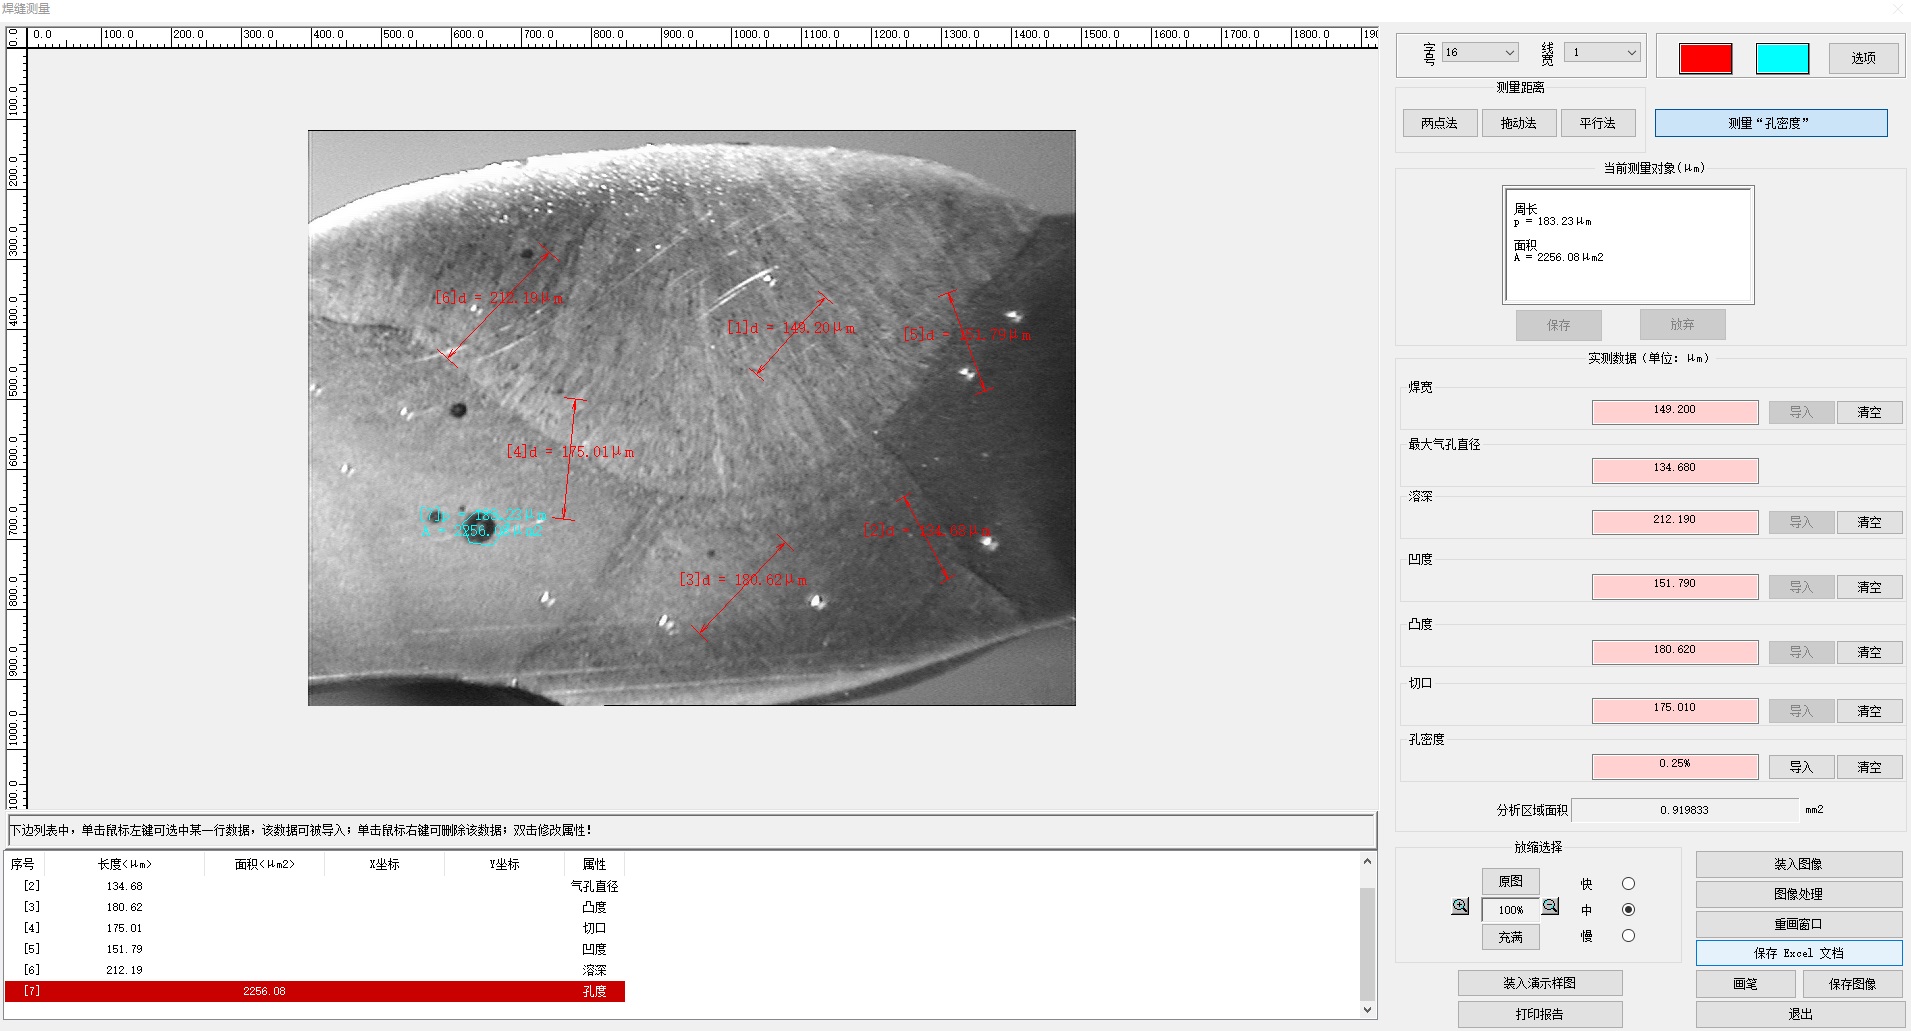Viewport: 1911px width, 1031px height.
Task: Click 导入 in the 焊宽 row
Action: pyautogui.click(x=1801, y=412)
